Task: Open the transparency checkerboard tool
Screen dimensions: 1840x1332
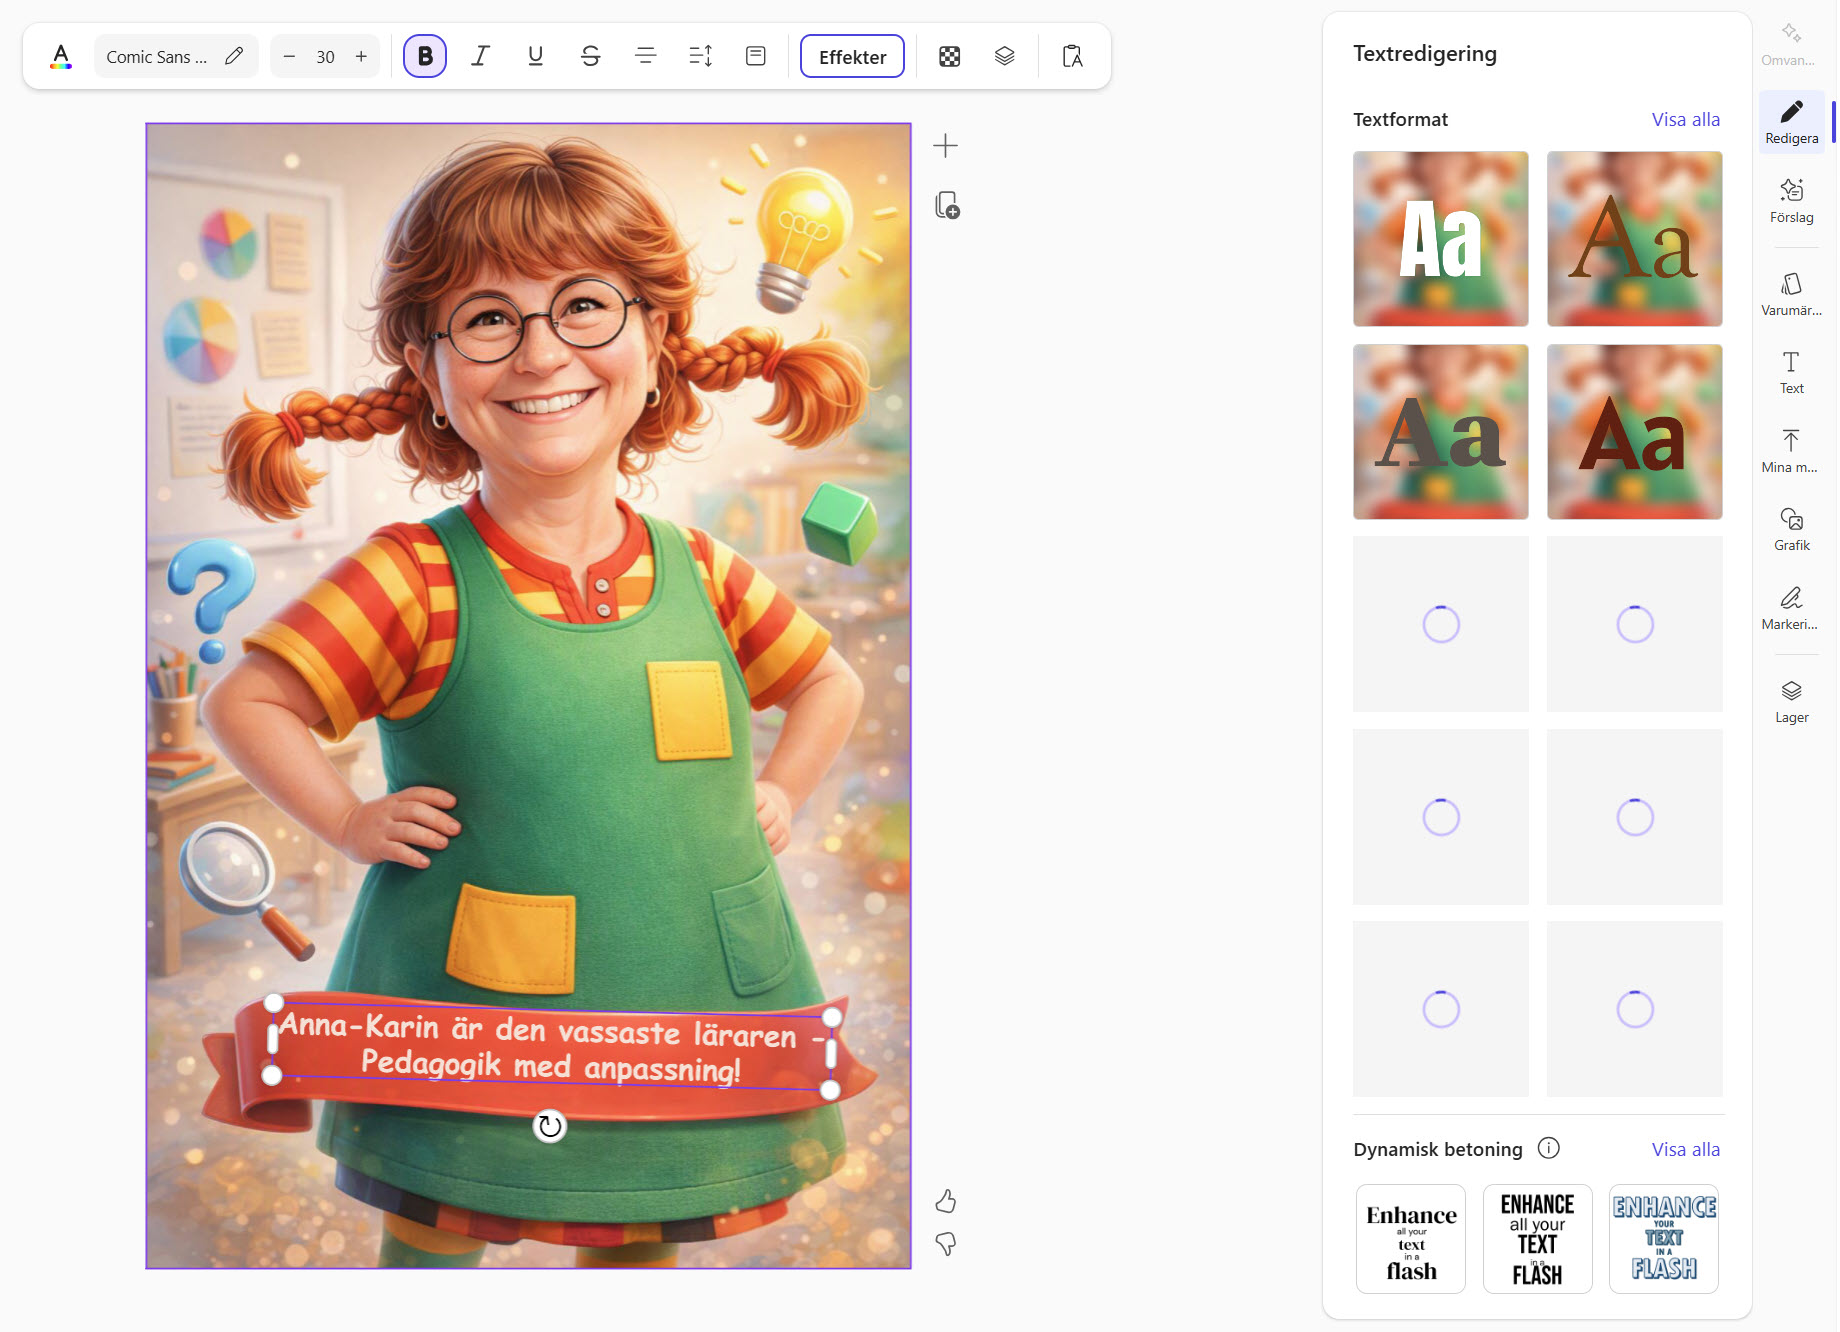Action: point(950,57)
